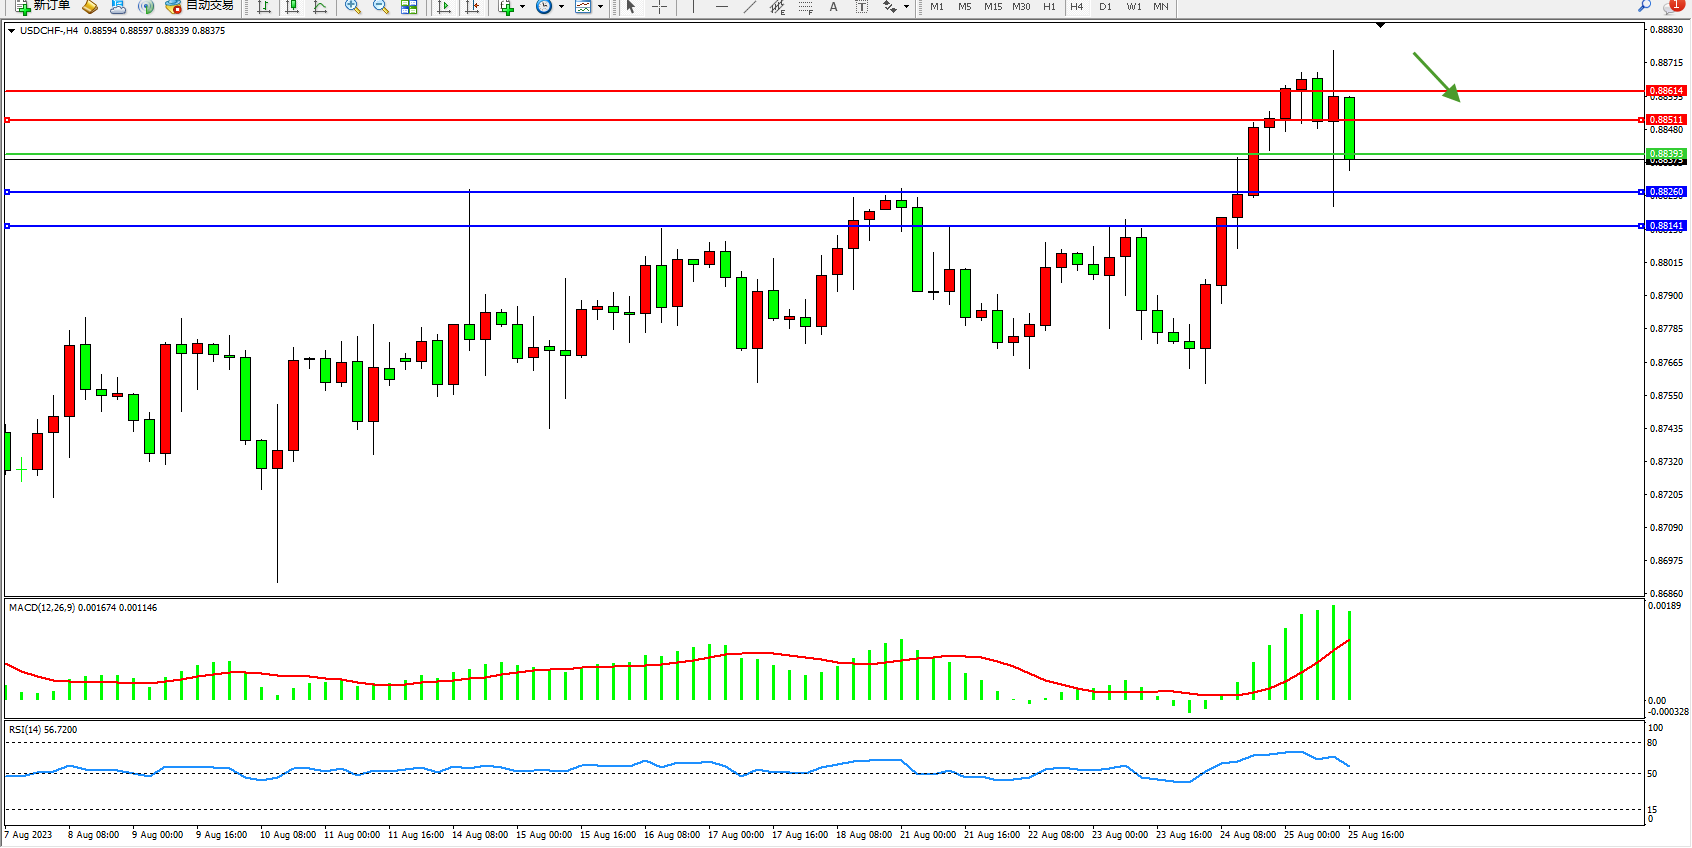Select the D1 timeframe tab
The height and width of the screenshot is (848, 1692).
tap(1105, 7)
